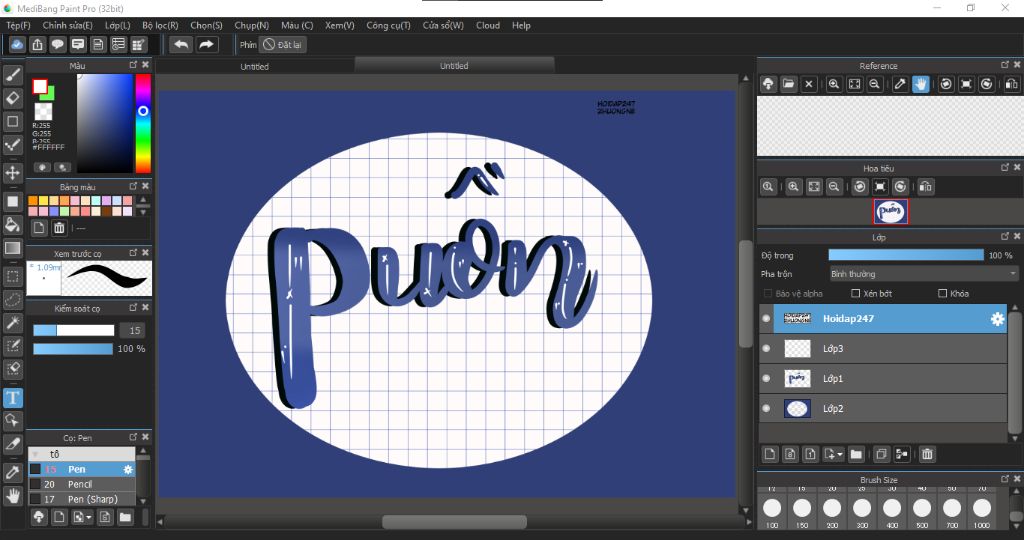Hide the Lớp2 layer

767,409
